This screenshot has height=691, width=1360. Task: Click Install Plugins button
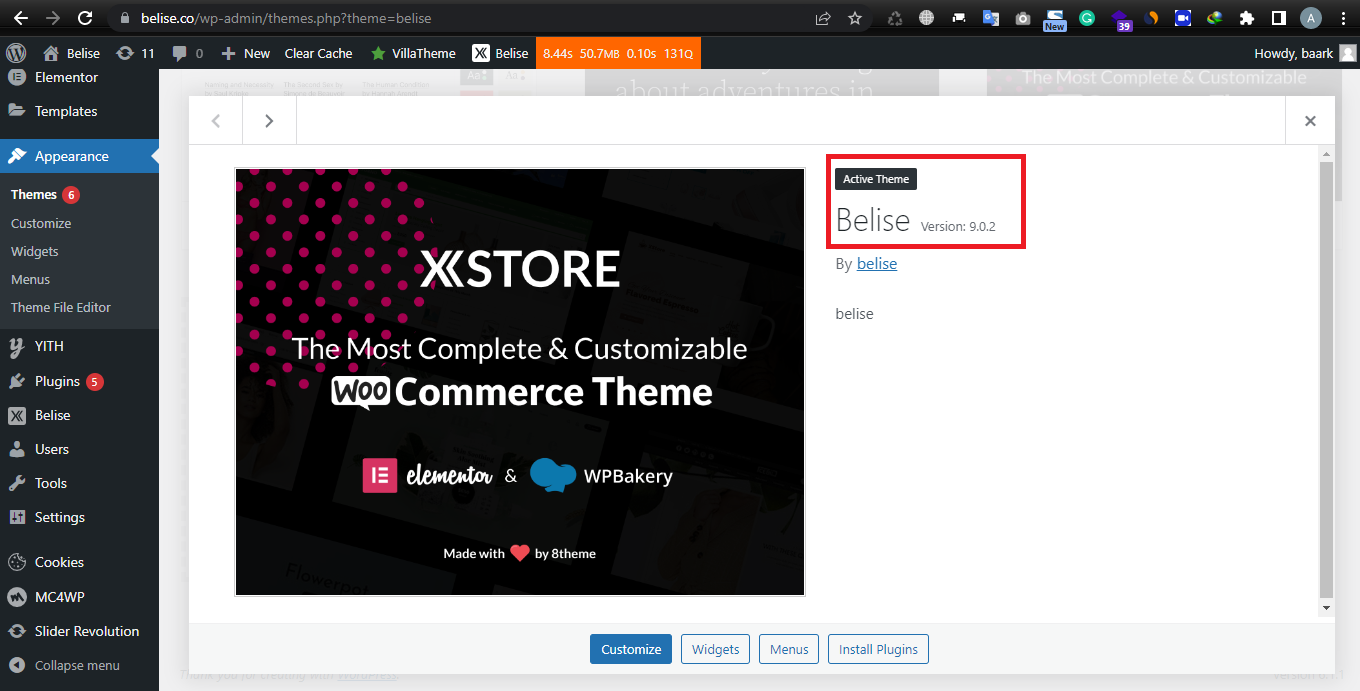tap(878, 649)
